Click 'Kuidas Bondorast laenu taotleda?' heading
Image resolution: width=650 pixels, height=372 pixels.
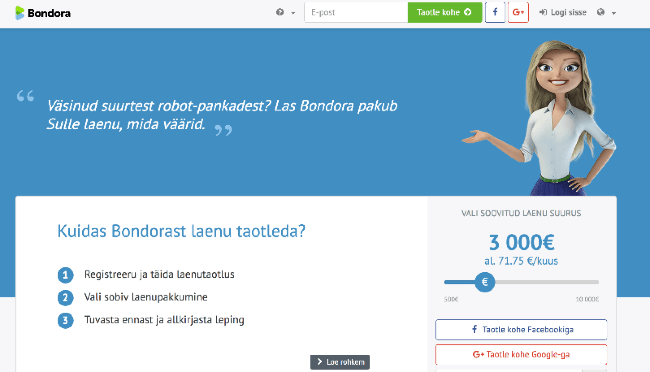pyautogui.click(x=181, y=231)
